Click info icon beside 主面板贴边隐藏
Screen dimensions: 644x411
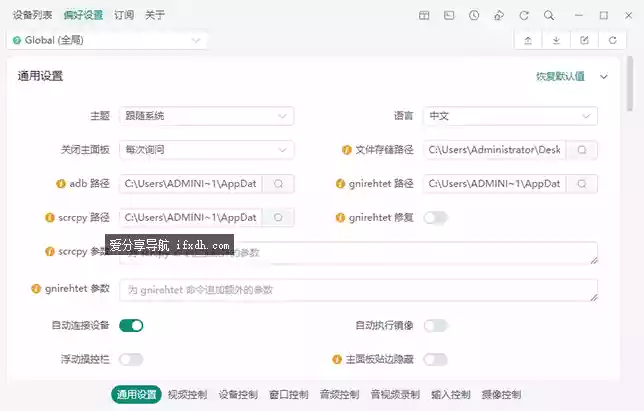tap(337, 360)
